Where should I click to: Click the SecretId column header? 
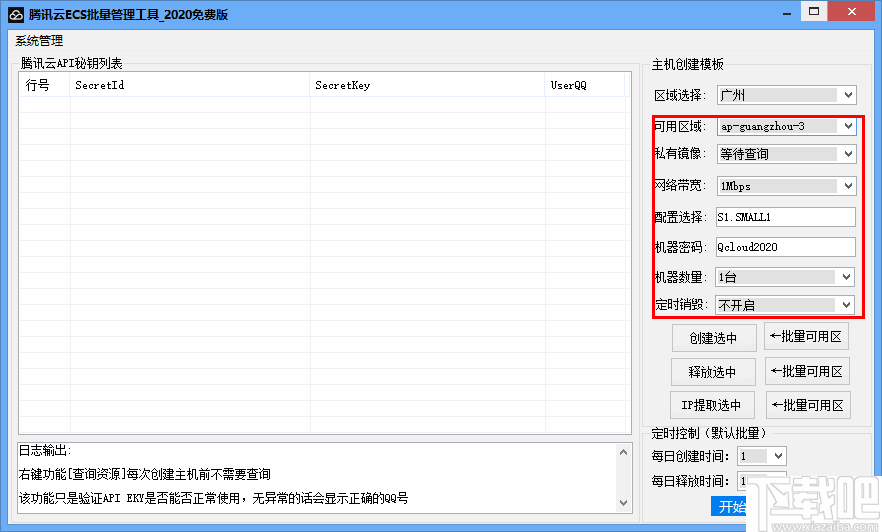(190, 85)
